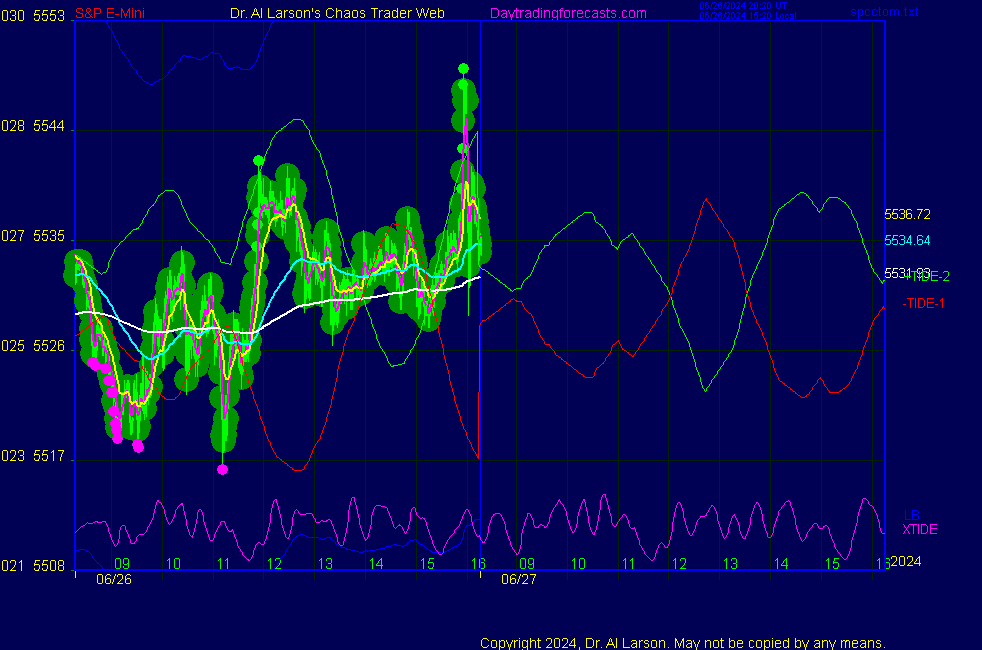Click the 2024 year label on time axis
Image resolution: width=982 pixels, height=650 pixels.
click(906, 562)
